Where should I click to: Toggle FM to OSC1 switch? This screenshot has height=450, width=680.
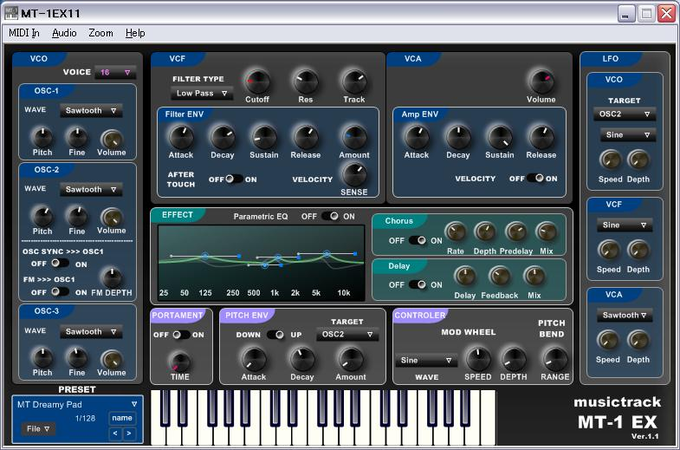click(60, 292)
